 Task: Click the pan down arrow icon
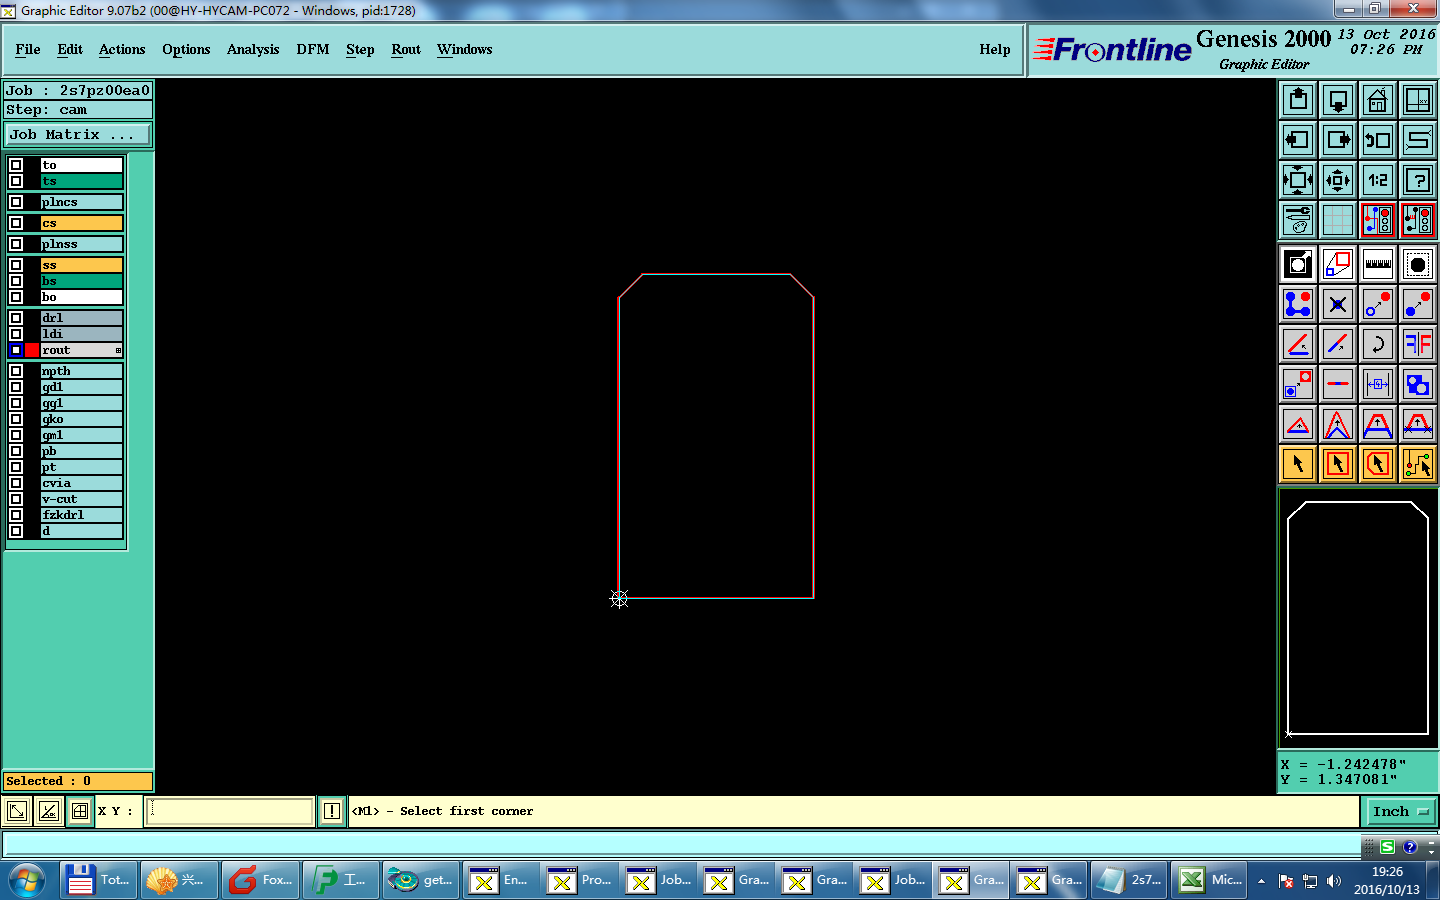click(1338, 100)
